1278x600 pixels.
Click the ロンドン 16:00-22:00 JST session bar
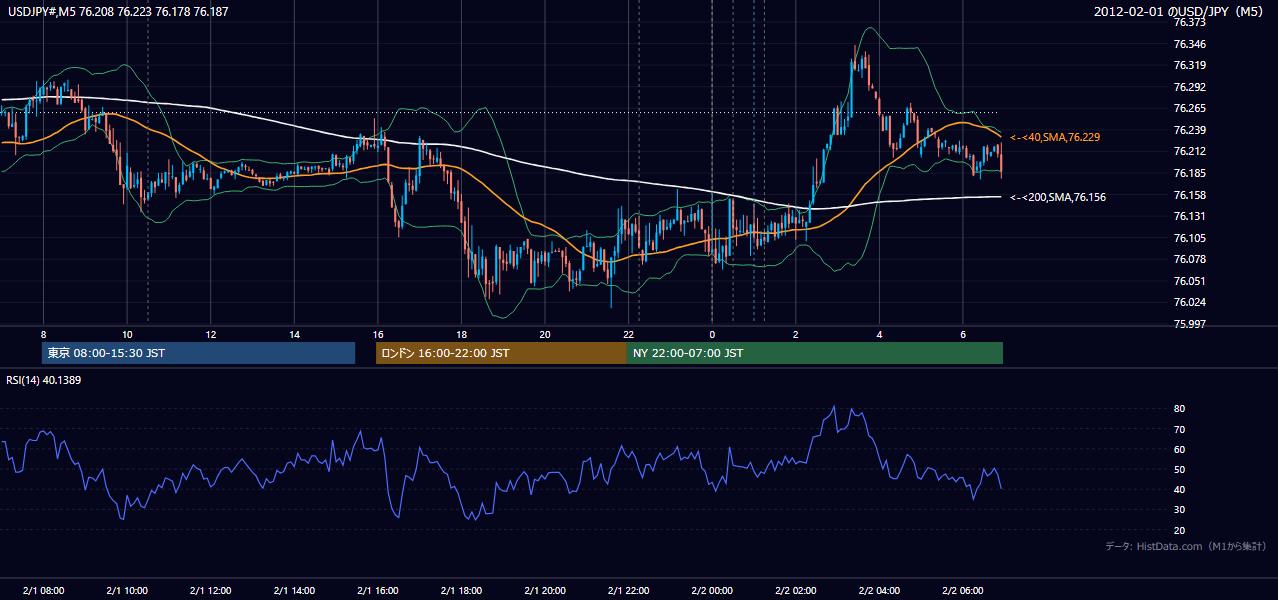501,353
